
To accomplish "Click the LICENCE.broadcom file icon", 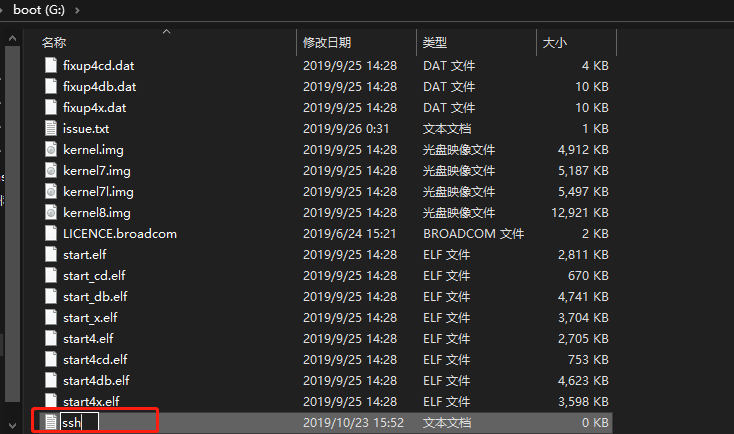I will click(51, 233).
